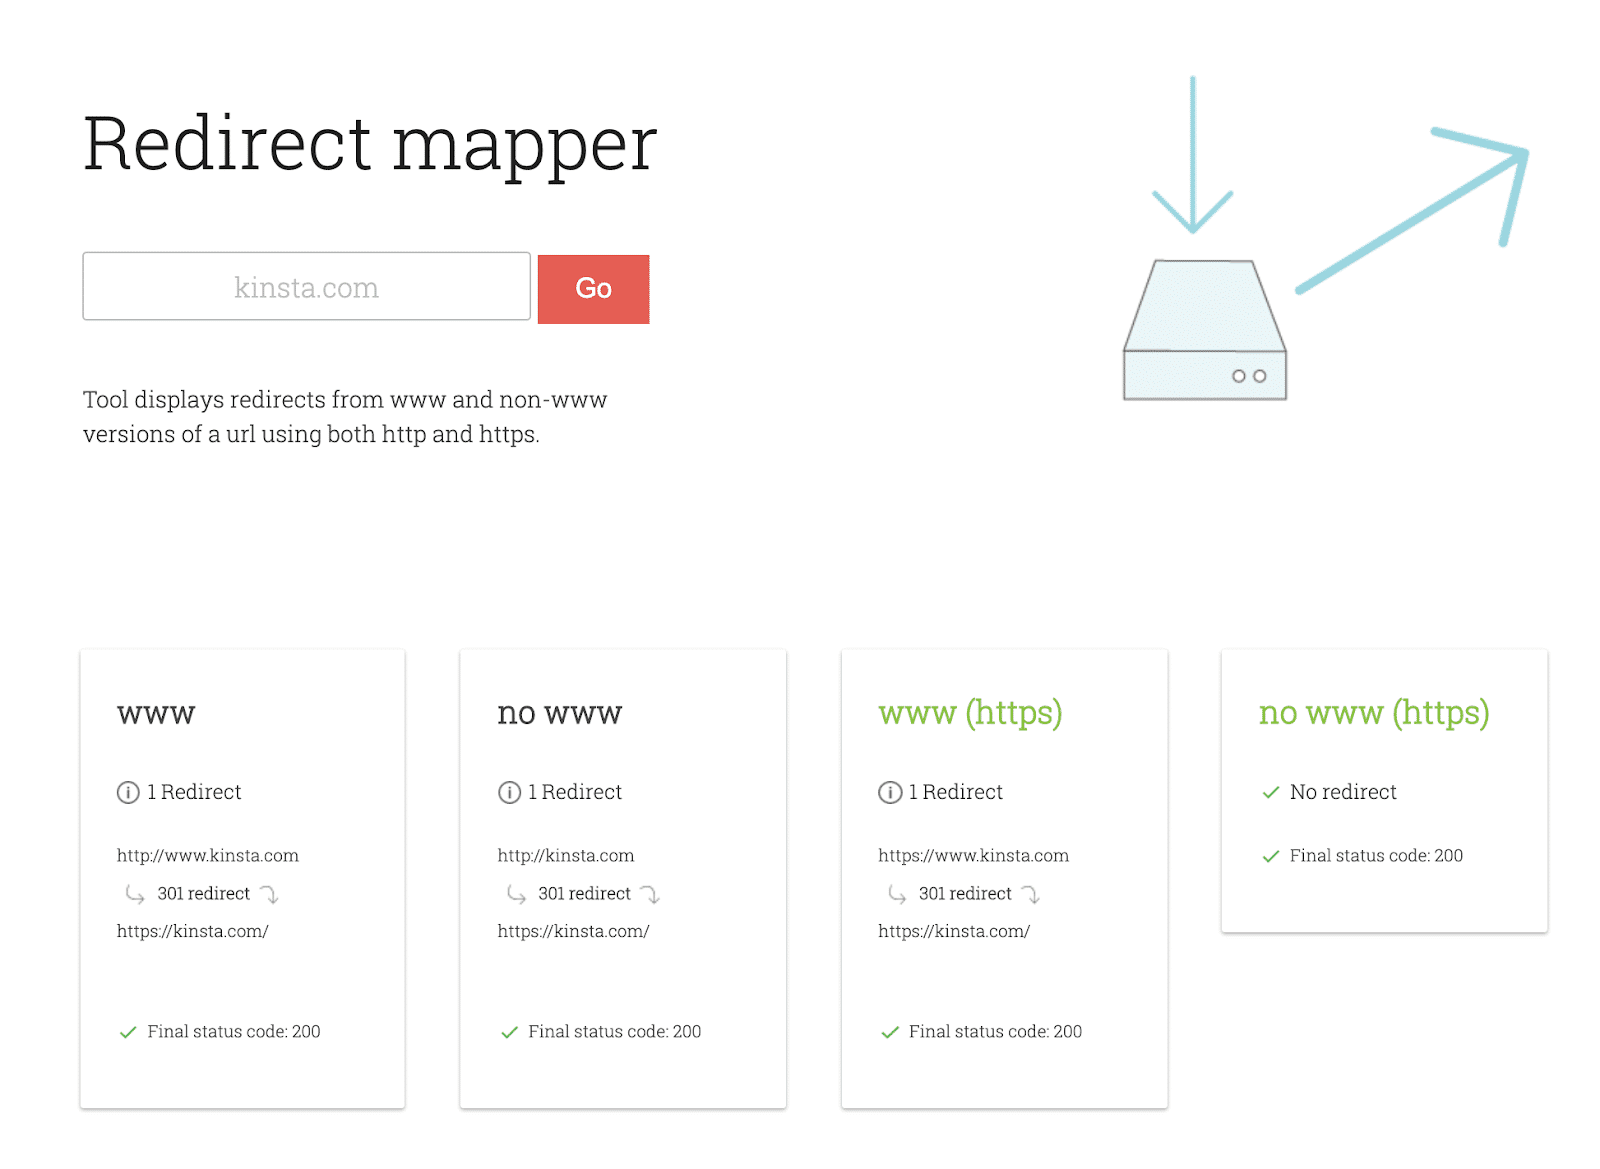Click Final status code: 200 in no www (https) card
Viewport: 1600px width, 1169px height.
[x=1375, y=855]
